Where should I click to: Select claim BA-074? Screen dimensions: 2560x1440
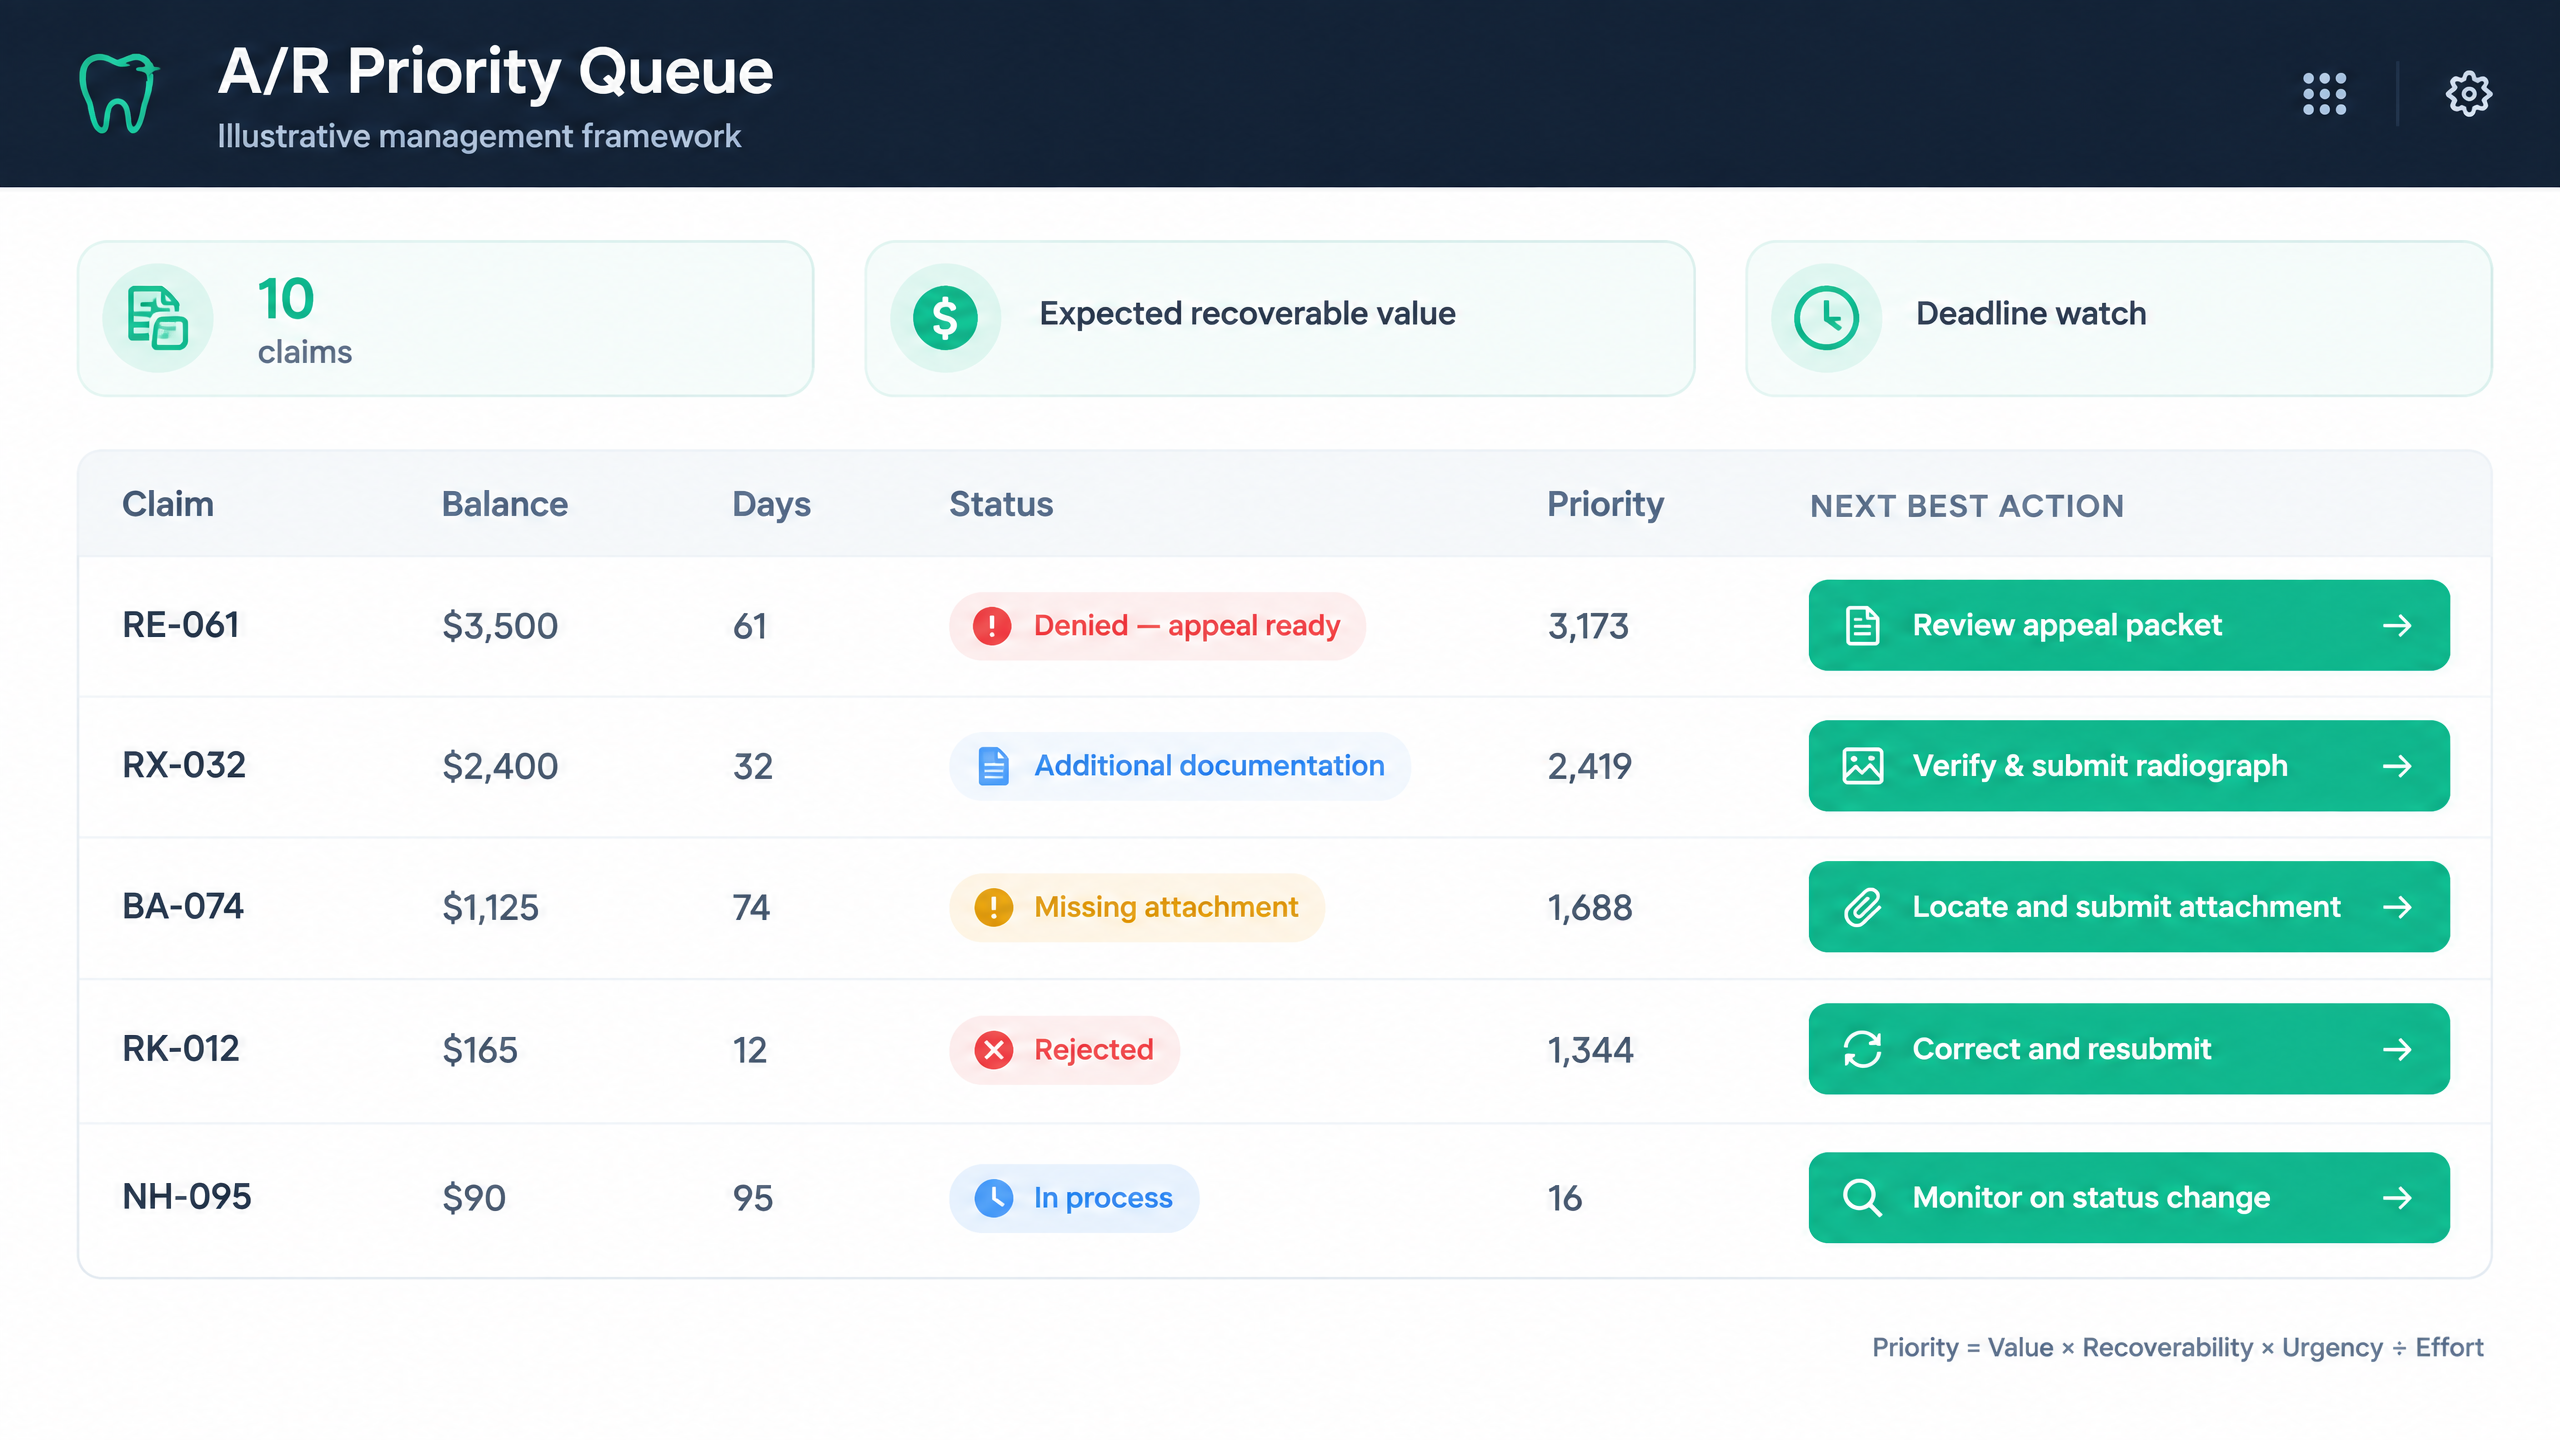pos(183,906)
